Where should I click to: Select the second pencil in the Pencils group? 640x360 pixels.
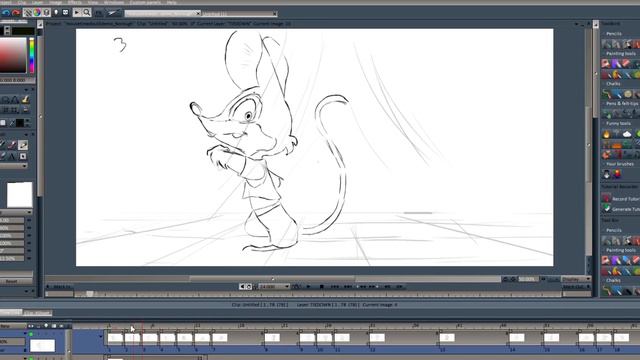616,44
